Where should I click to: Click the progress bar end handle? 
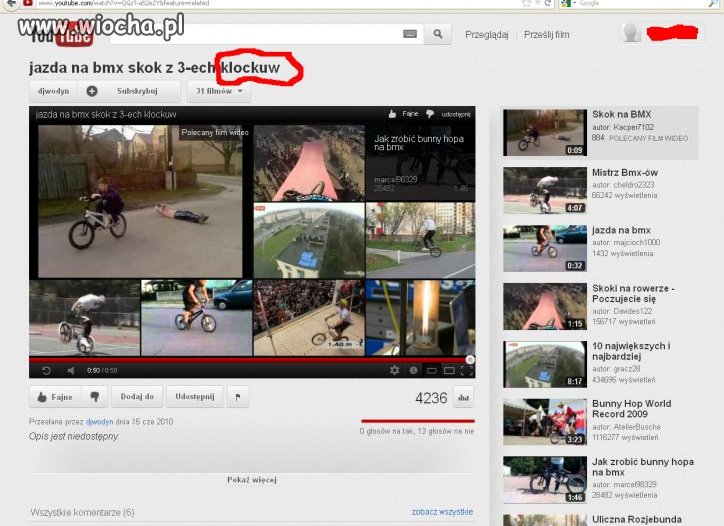coord(470,359)
